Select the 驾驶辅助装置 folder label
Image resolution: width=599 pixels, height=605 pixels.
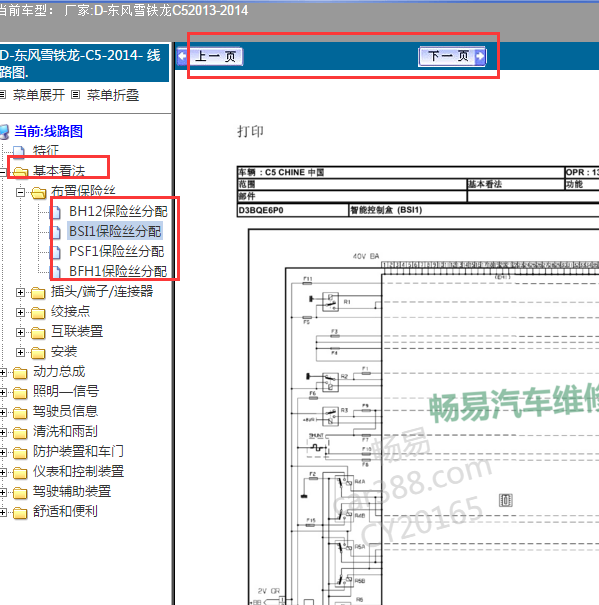click(72, 492)
